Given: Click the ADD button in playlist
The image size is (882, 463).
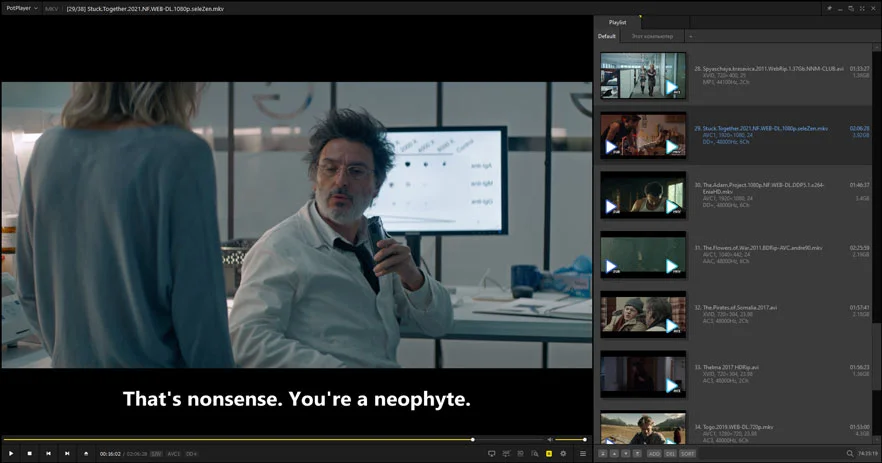Looking at the screenshot, I should 654,453.
